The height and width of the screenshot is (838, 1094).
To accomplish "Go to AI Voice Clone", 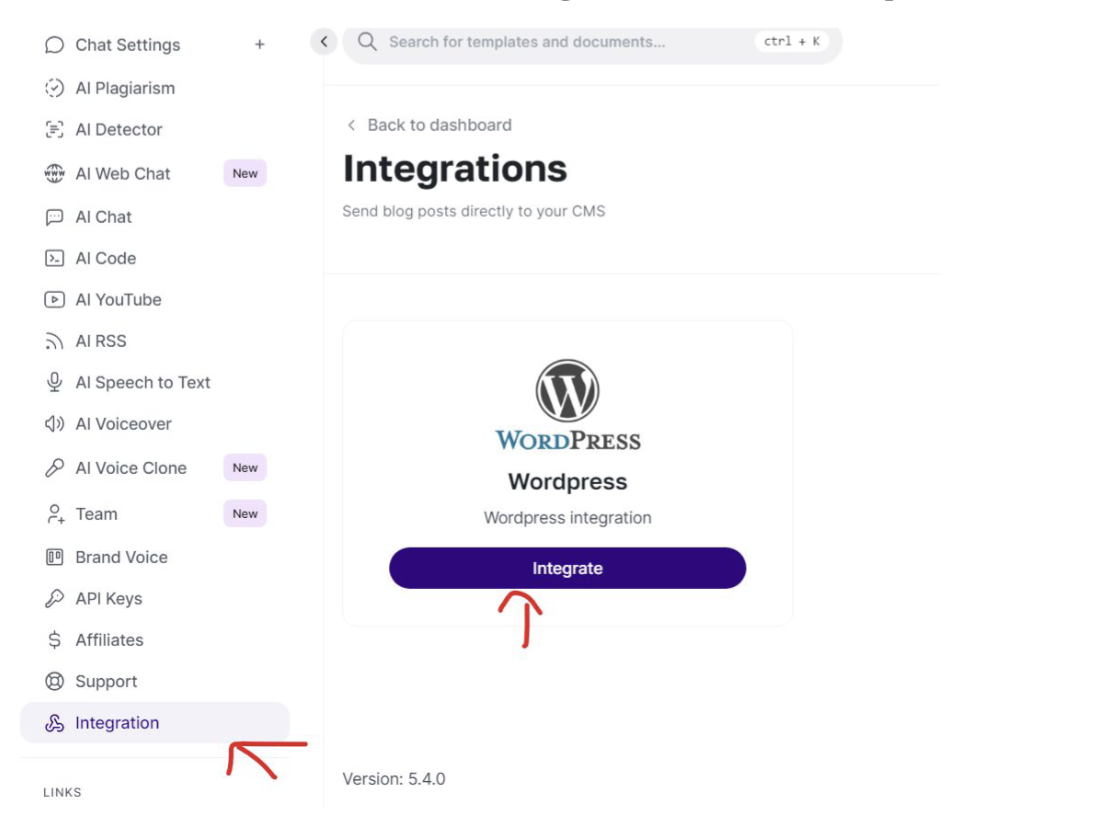I will point(131,467).
